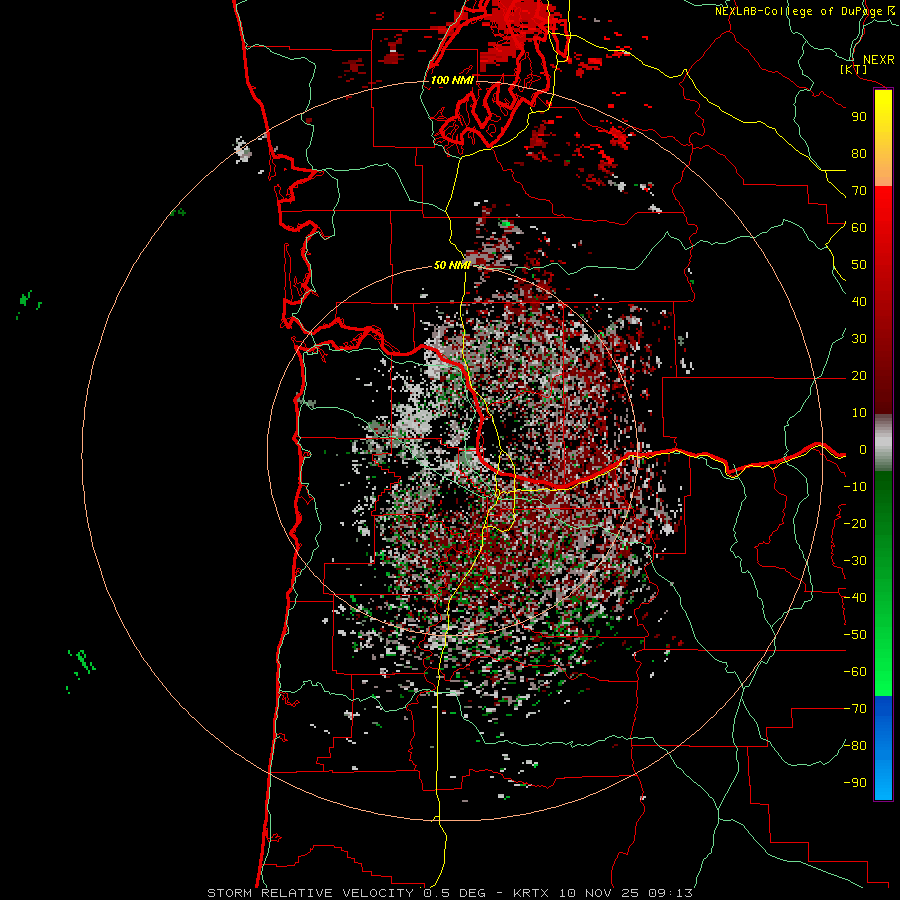Click the -70 label on the scale
Viewport: 900px width, 900px height.
855,709
